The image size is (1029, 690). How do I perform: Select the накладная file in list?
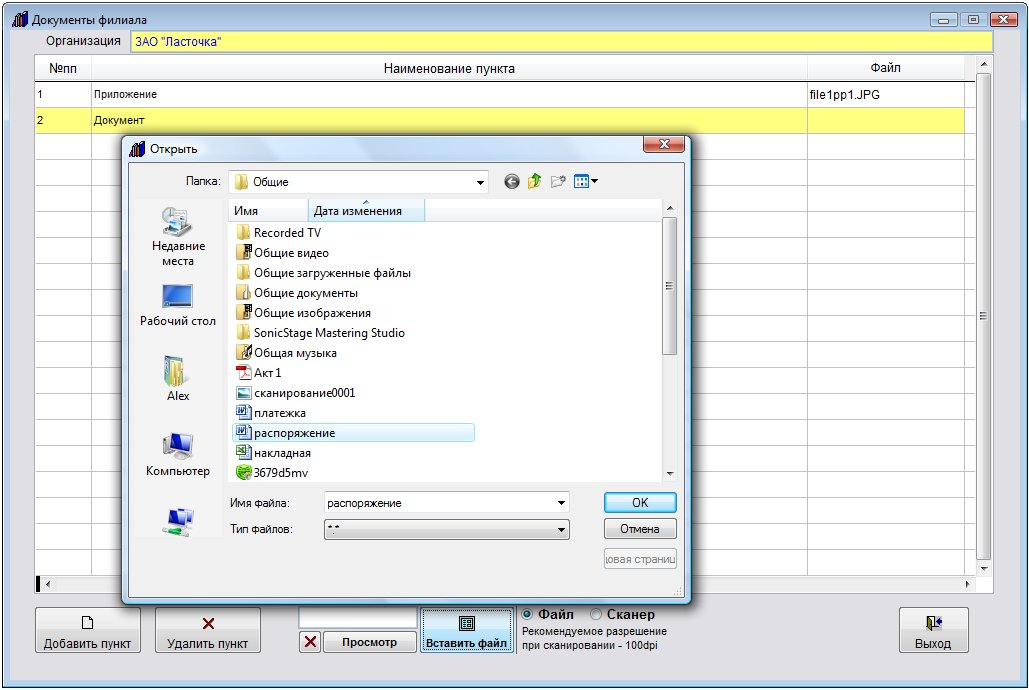tap(282, 453)
